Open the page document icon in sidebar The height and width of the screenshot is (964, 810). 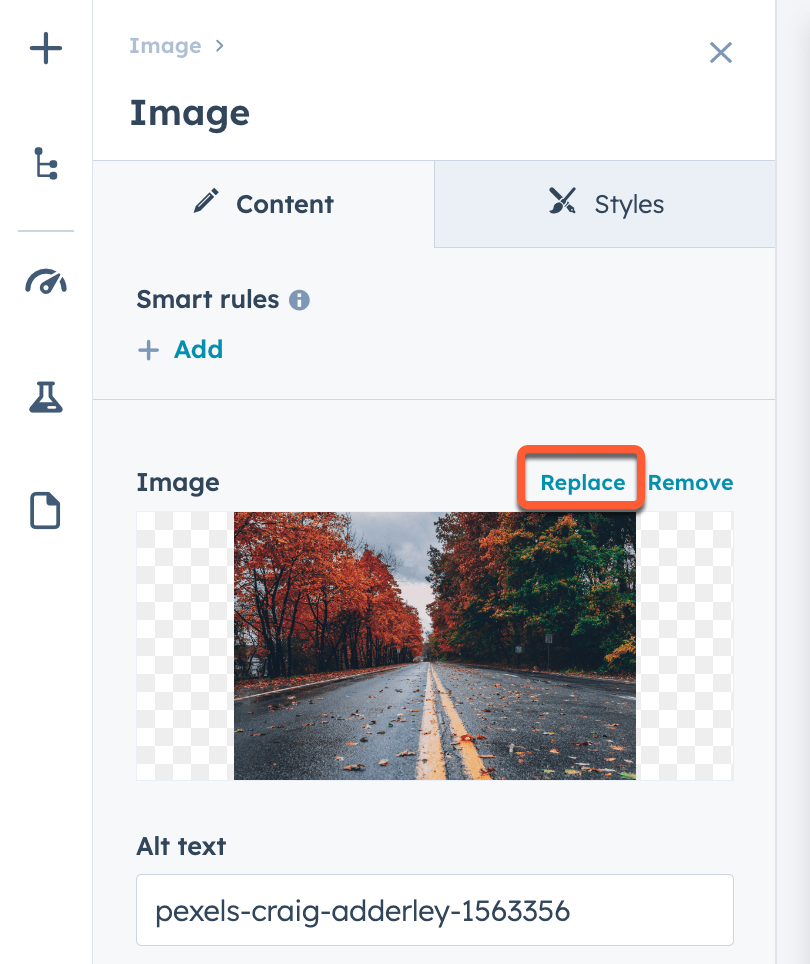point(45,510)
